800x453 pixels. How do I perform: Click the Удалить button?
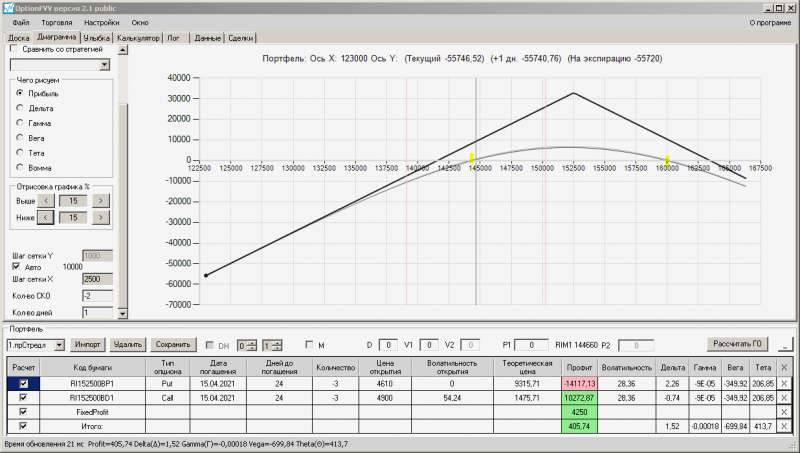[128, 345]
